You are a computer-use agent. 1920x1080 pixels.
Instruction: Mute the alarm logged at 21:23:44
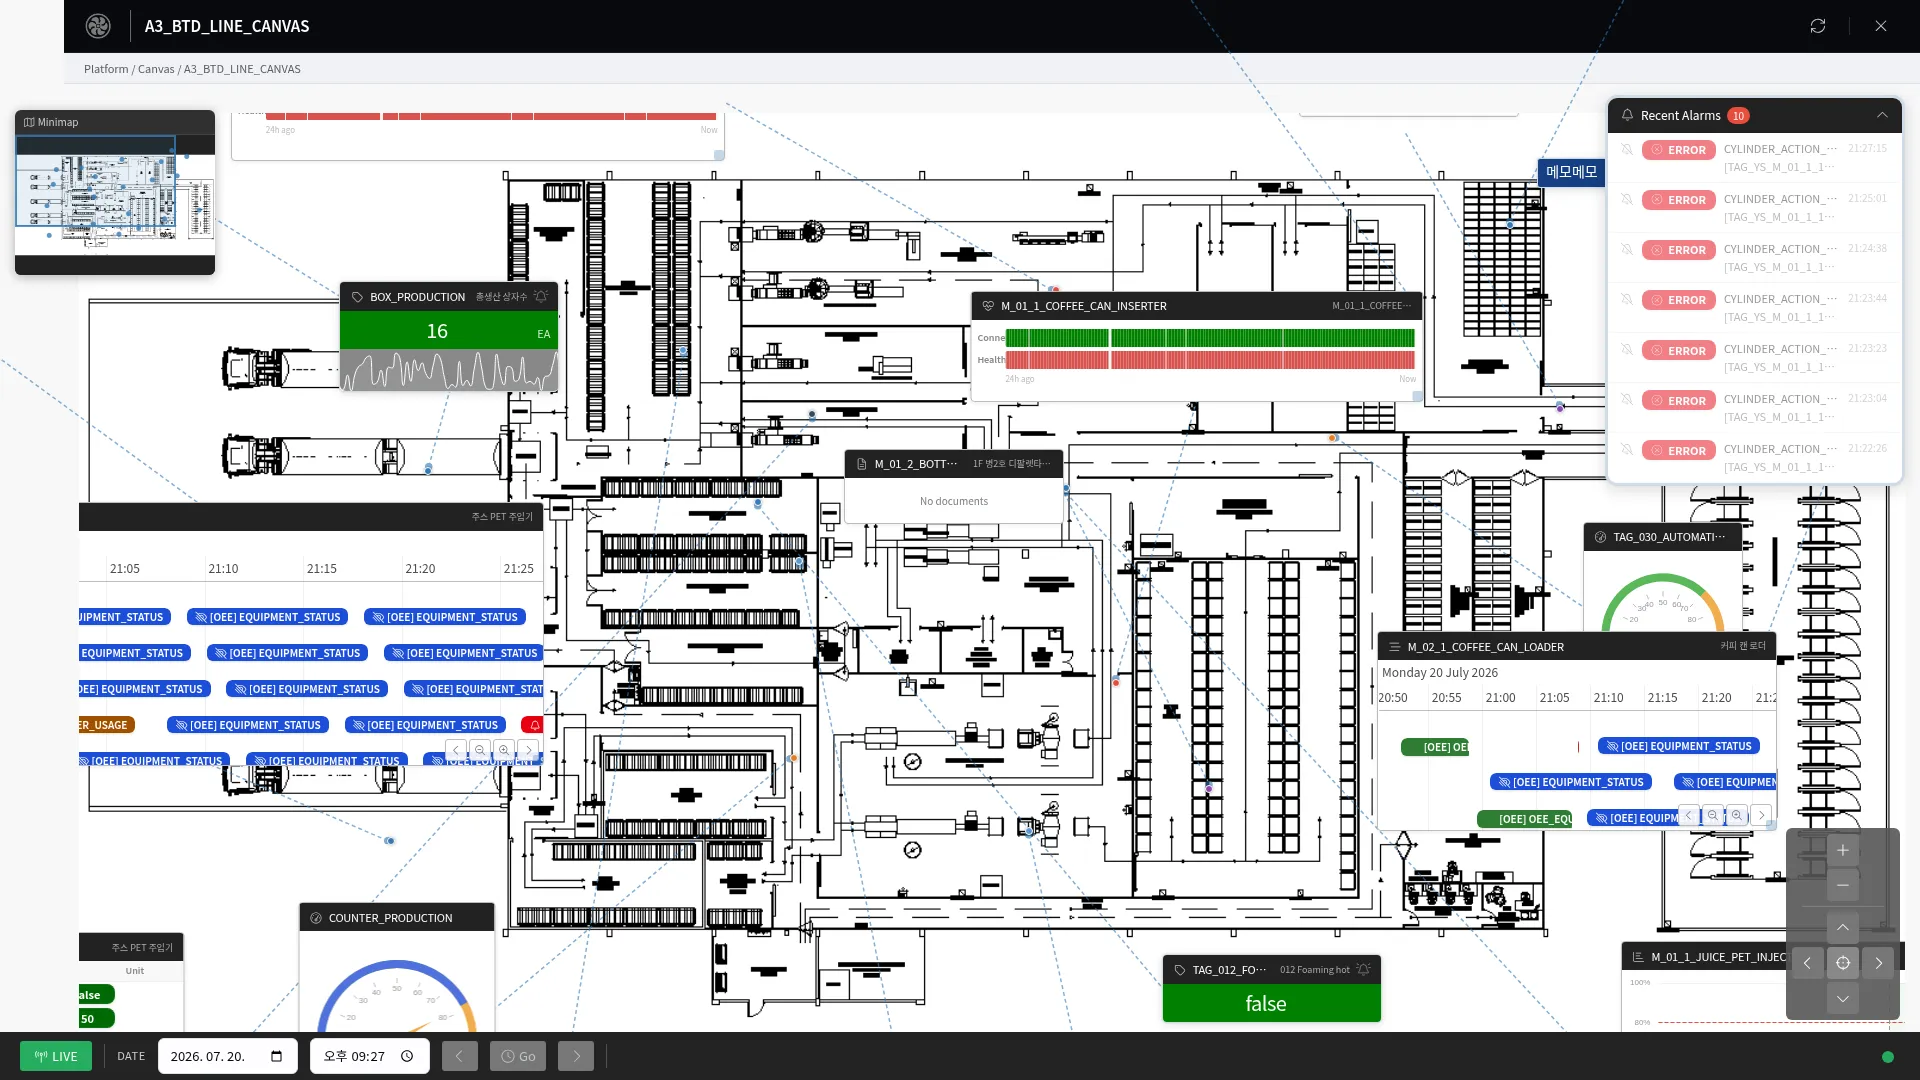click(1627, 300)
